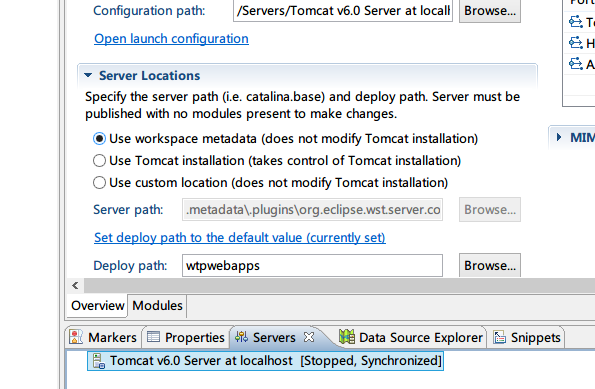Click the Configuration path text field
The width and height of the screenshot is (595, 389).
click(343, 11)
